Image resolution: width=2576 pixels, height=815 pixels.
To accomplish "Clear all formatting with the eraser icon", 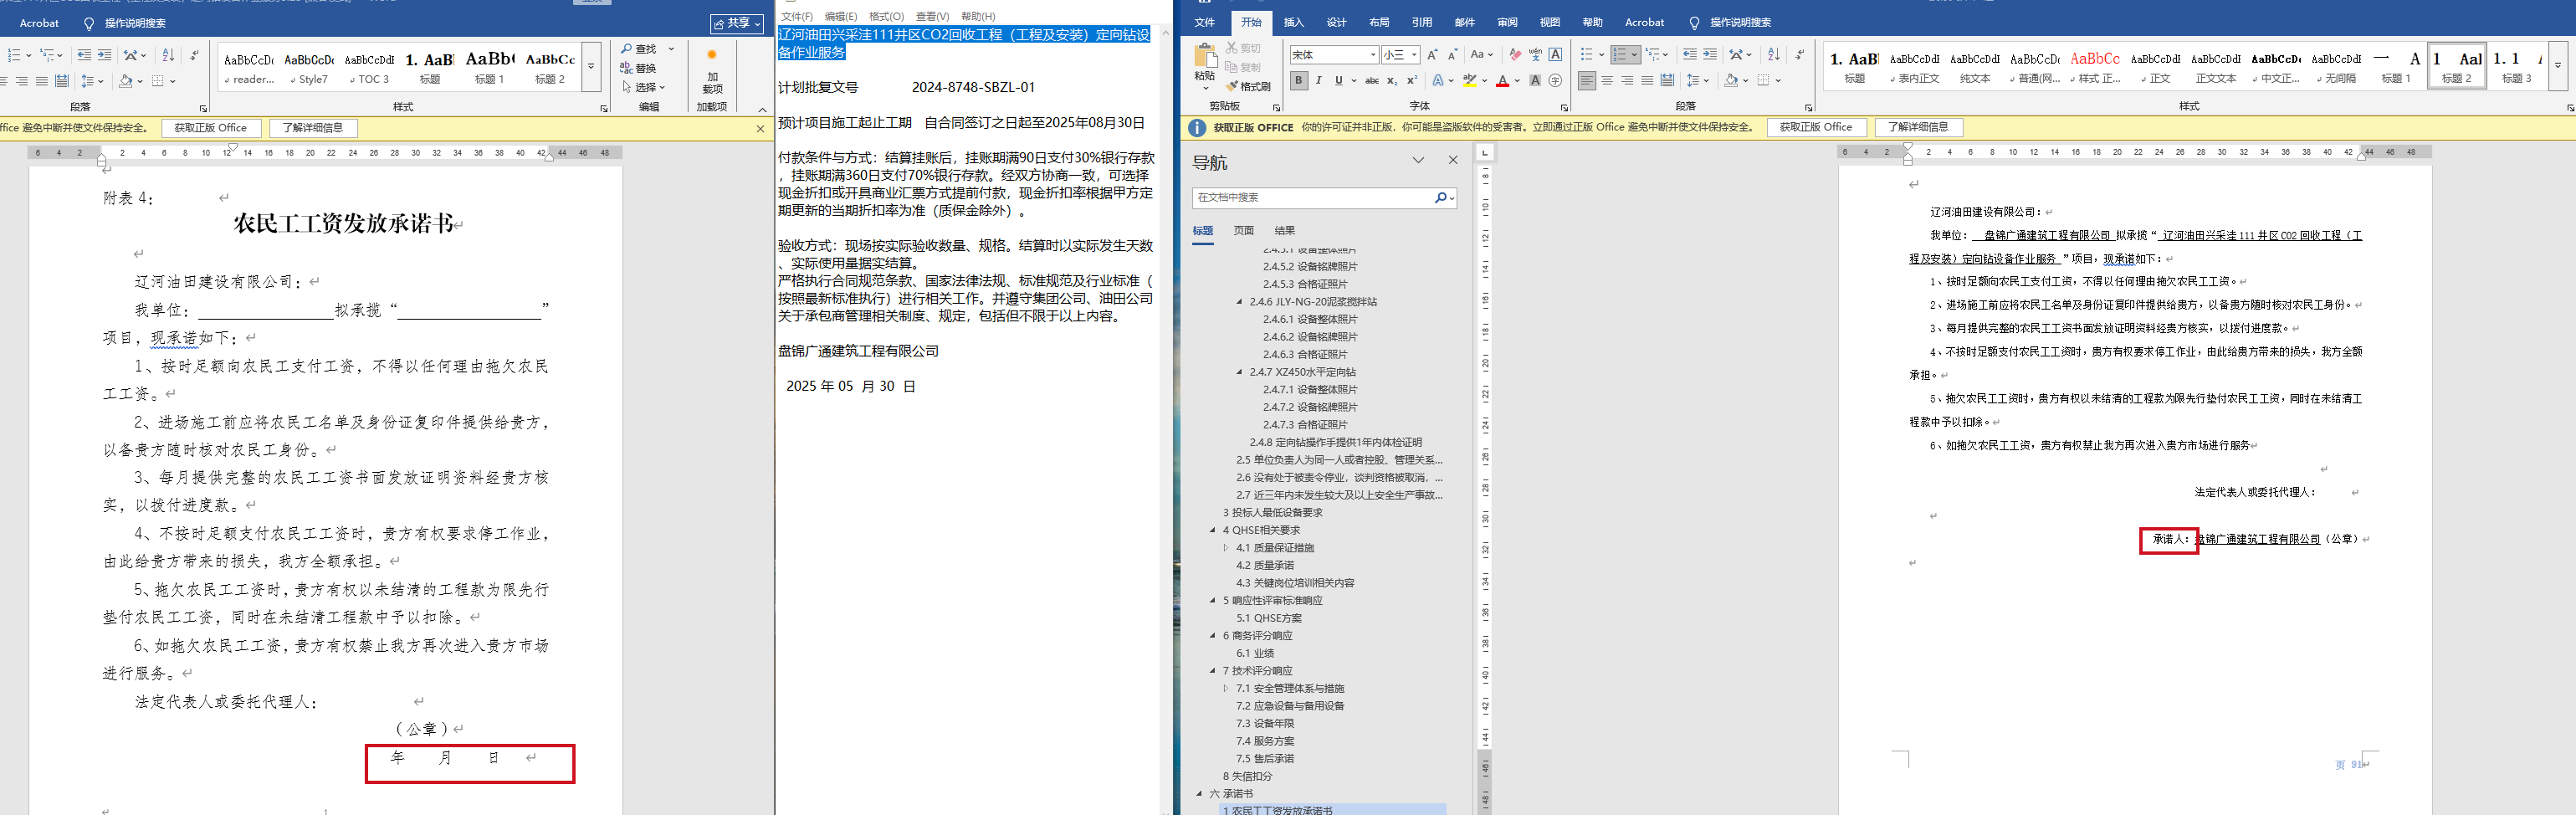I will click(1515, 55).
